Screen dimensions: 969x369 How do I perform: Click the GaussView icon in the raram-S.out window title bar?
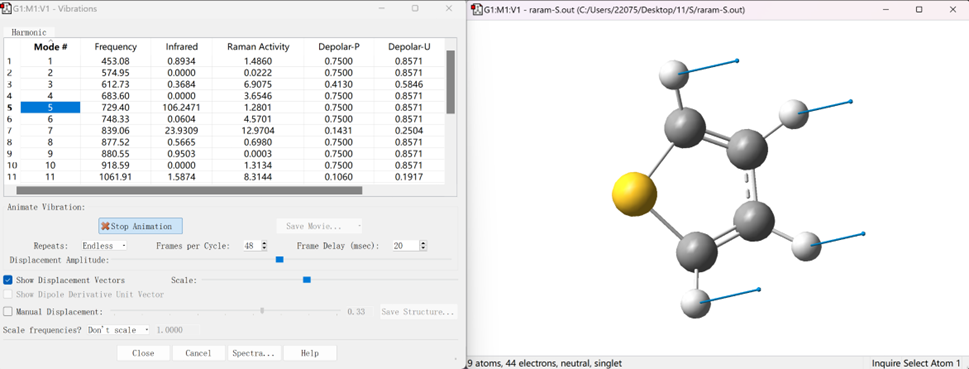point(476,9)
